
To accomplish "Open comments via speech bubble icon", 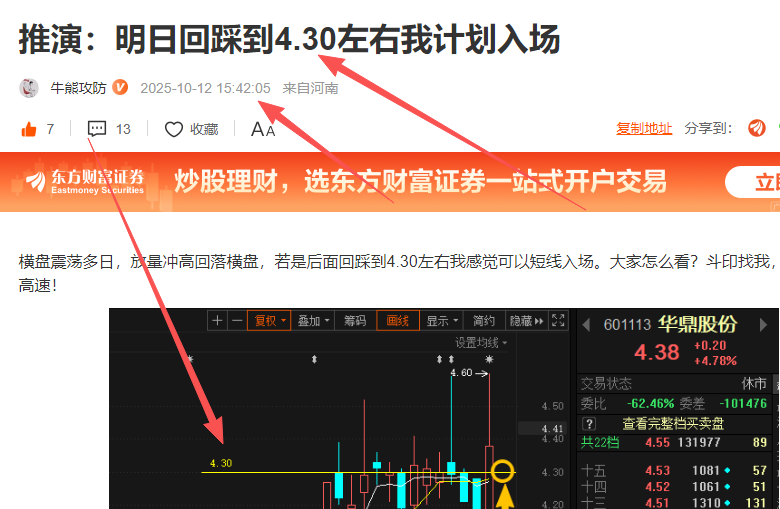I will pos(97,129).
